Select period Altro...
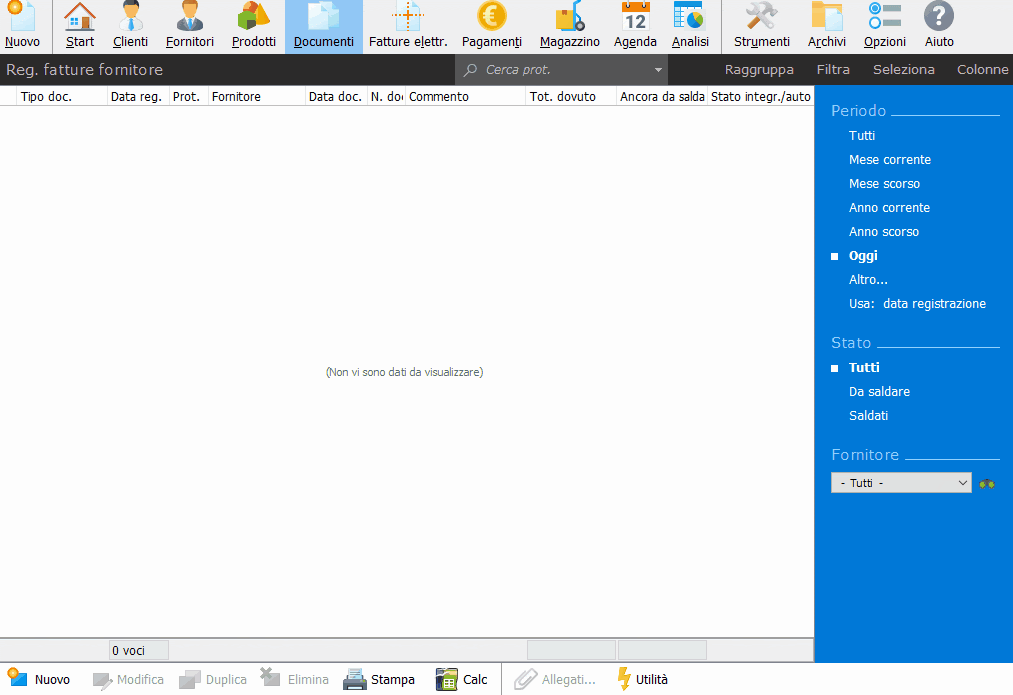 tap(868, 280)
